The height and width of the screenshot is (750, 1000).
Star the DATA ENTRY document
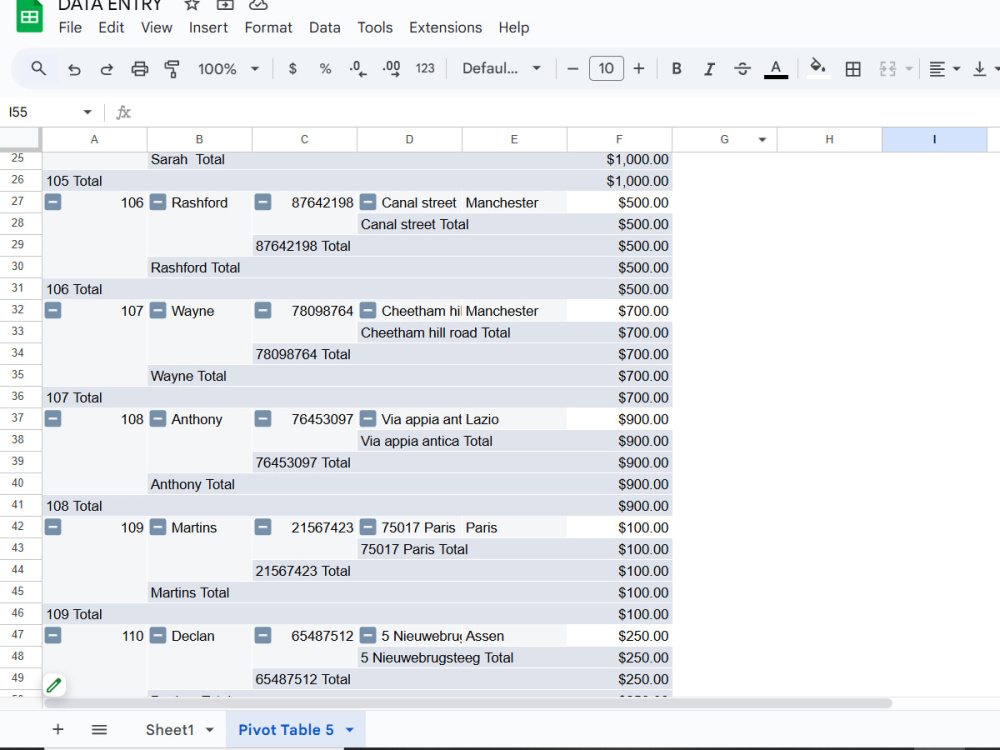(191, 5)
